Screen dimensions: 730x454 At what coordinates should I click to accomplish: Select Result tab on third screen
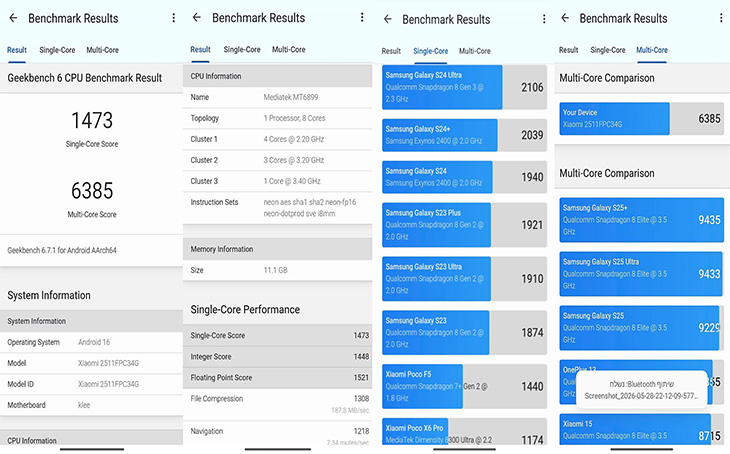point(391,51)
